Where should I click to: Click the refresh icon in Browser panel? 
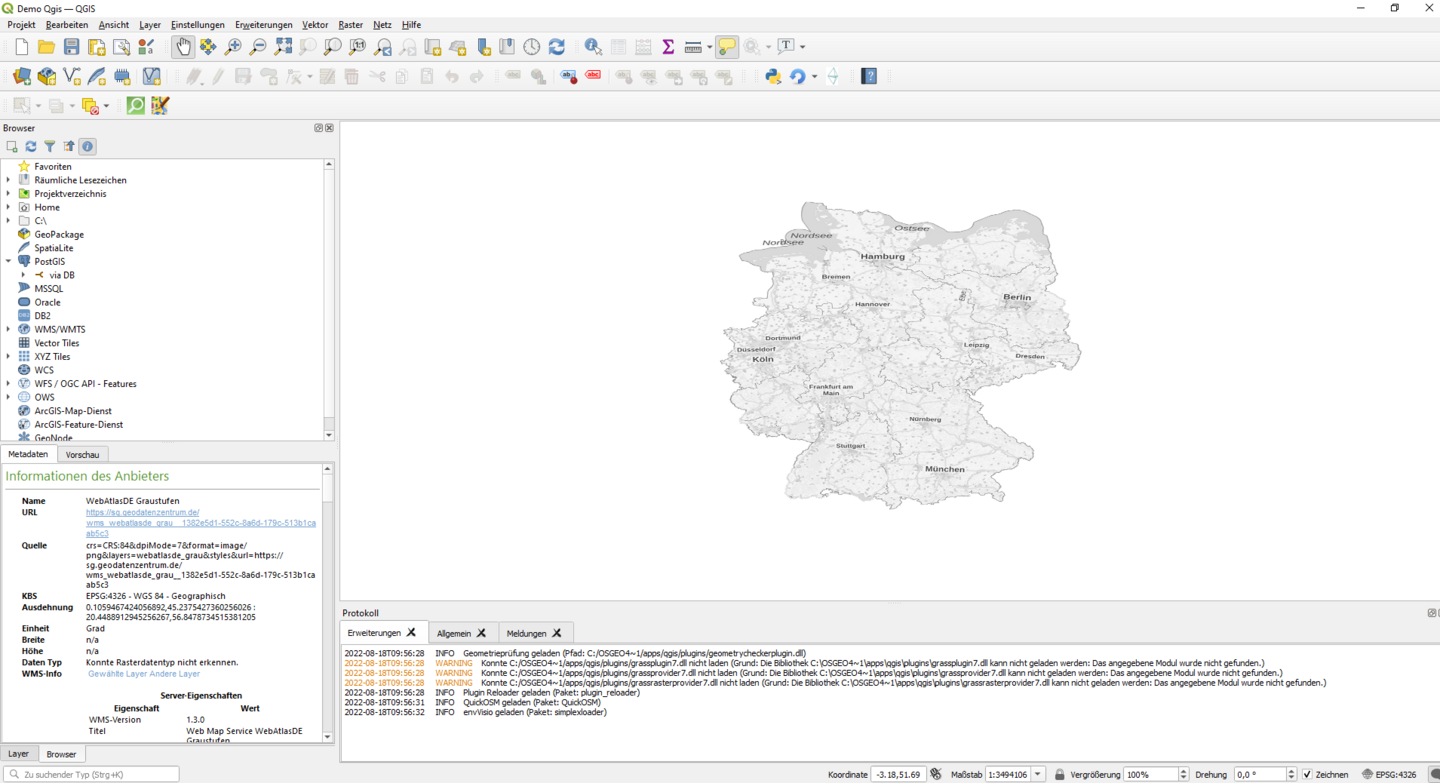(31, 147)
